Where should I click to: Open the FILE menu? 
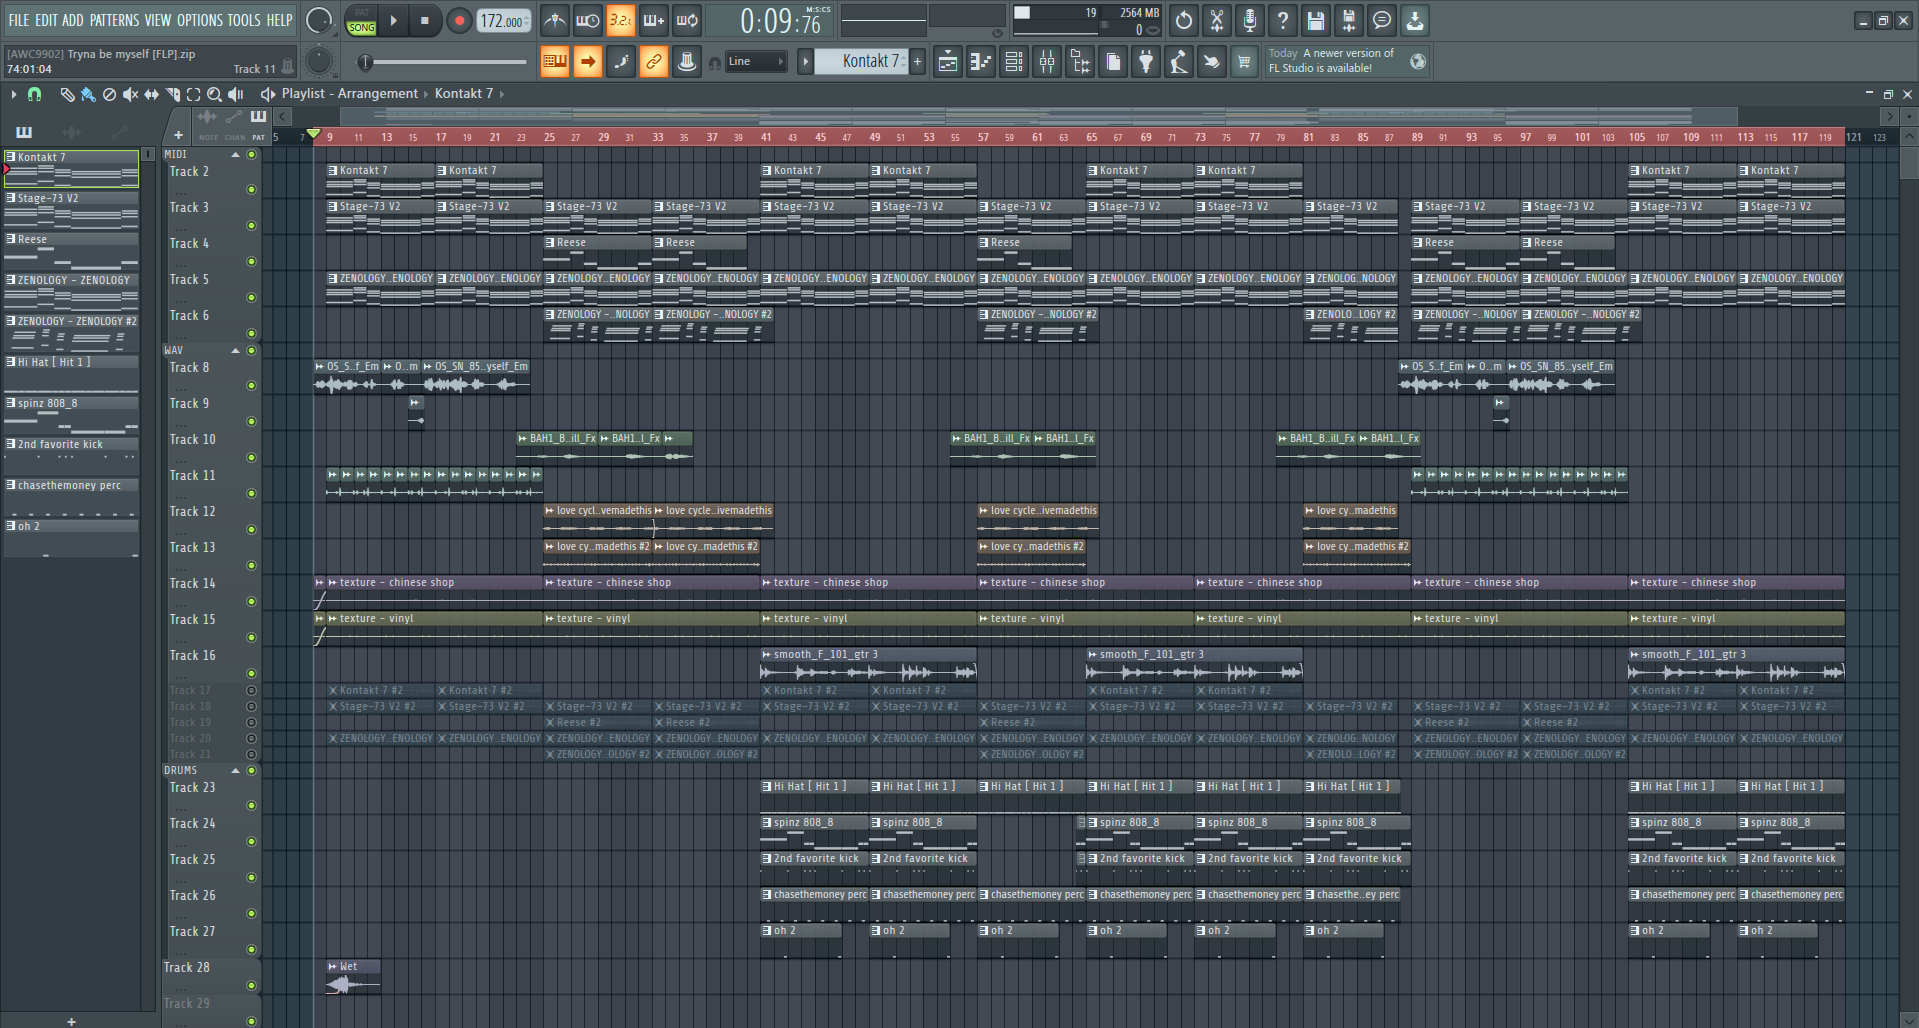point(18,20)
